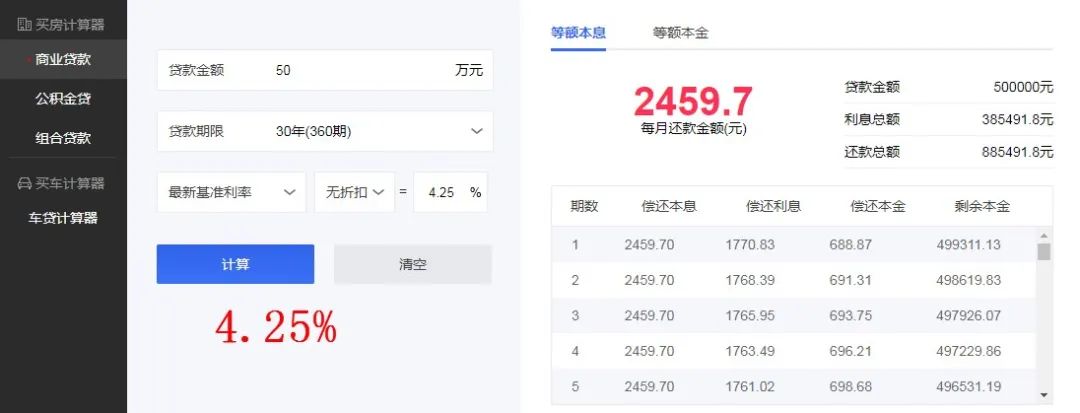The width and height of the screenshot is (1080, 413).
Task: Switch to the 等额本息 tab
Action: pyautogui.click(x=578, y=33)
